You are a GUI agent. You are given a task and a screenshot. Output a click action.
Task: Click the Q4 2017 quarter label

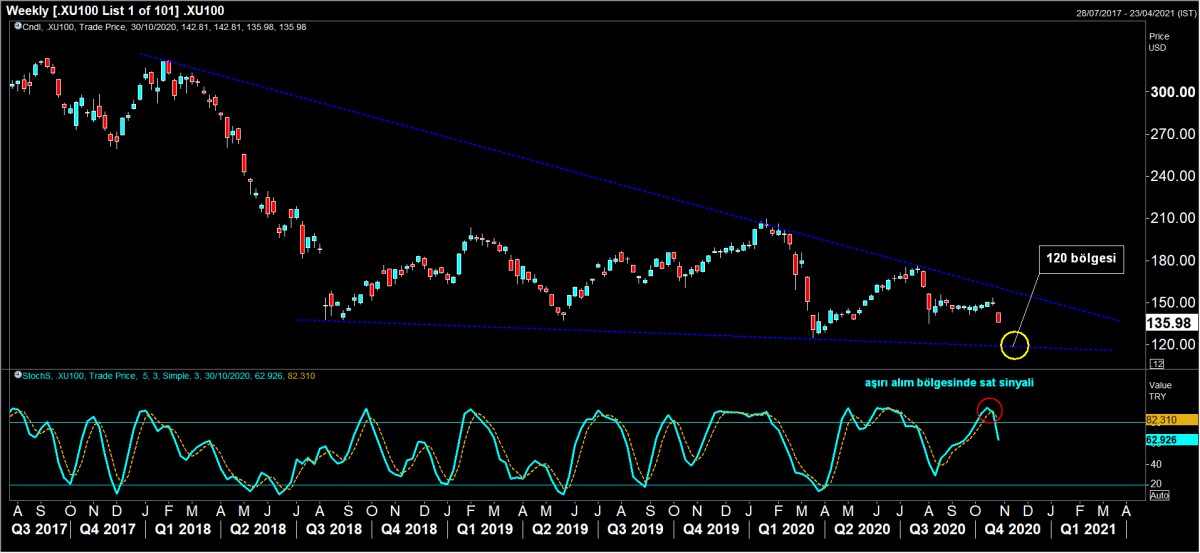coord(106,527)
